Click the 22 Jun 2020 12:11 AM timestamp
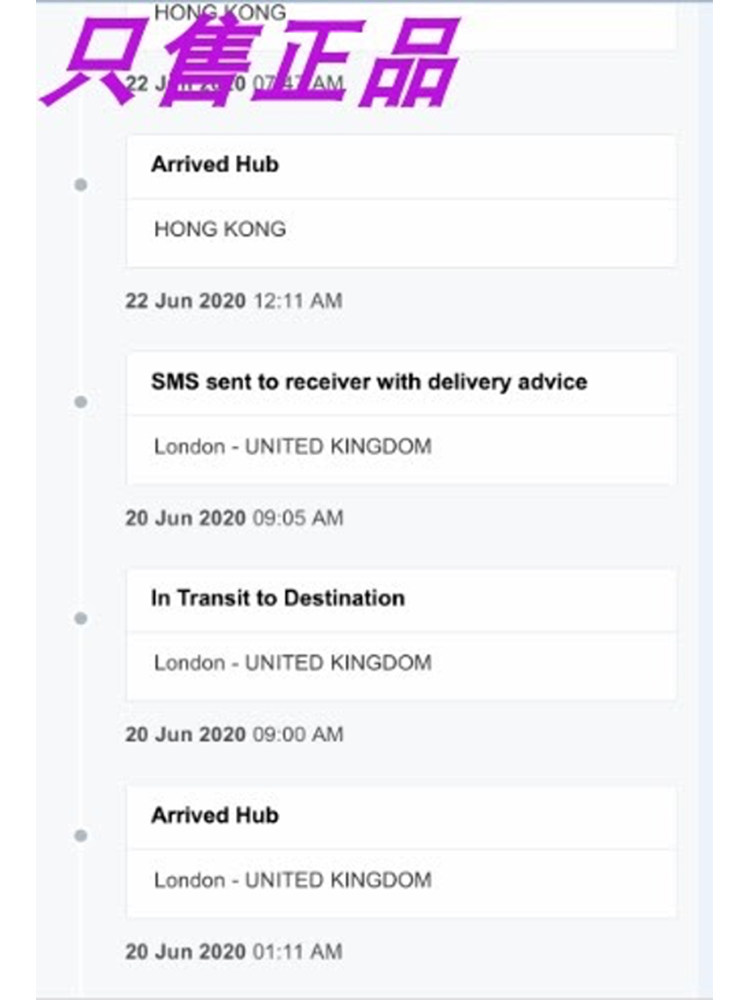750x1000 pixels. (x=233, y=300)
